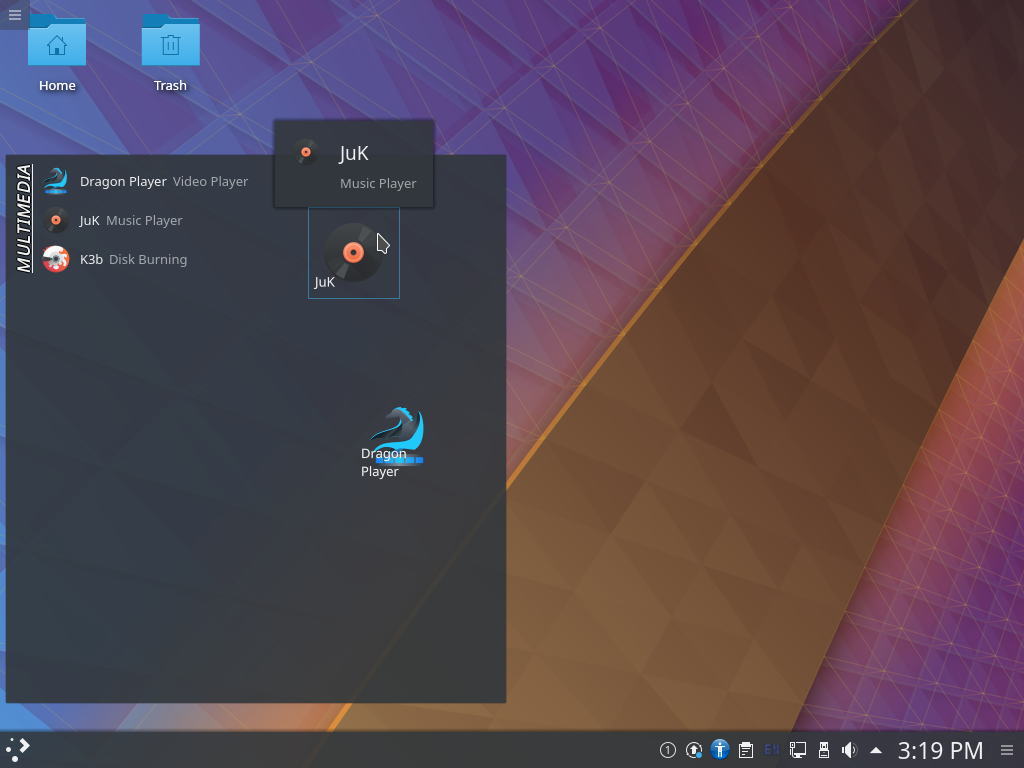Click the JuK vinyl icon in the favorites grid

353,253
